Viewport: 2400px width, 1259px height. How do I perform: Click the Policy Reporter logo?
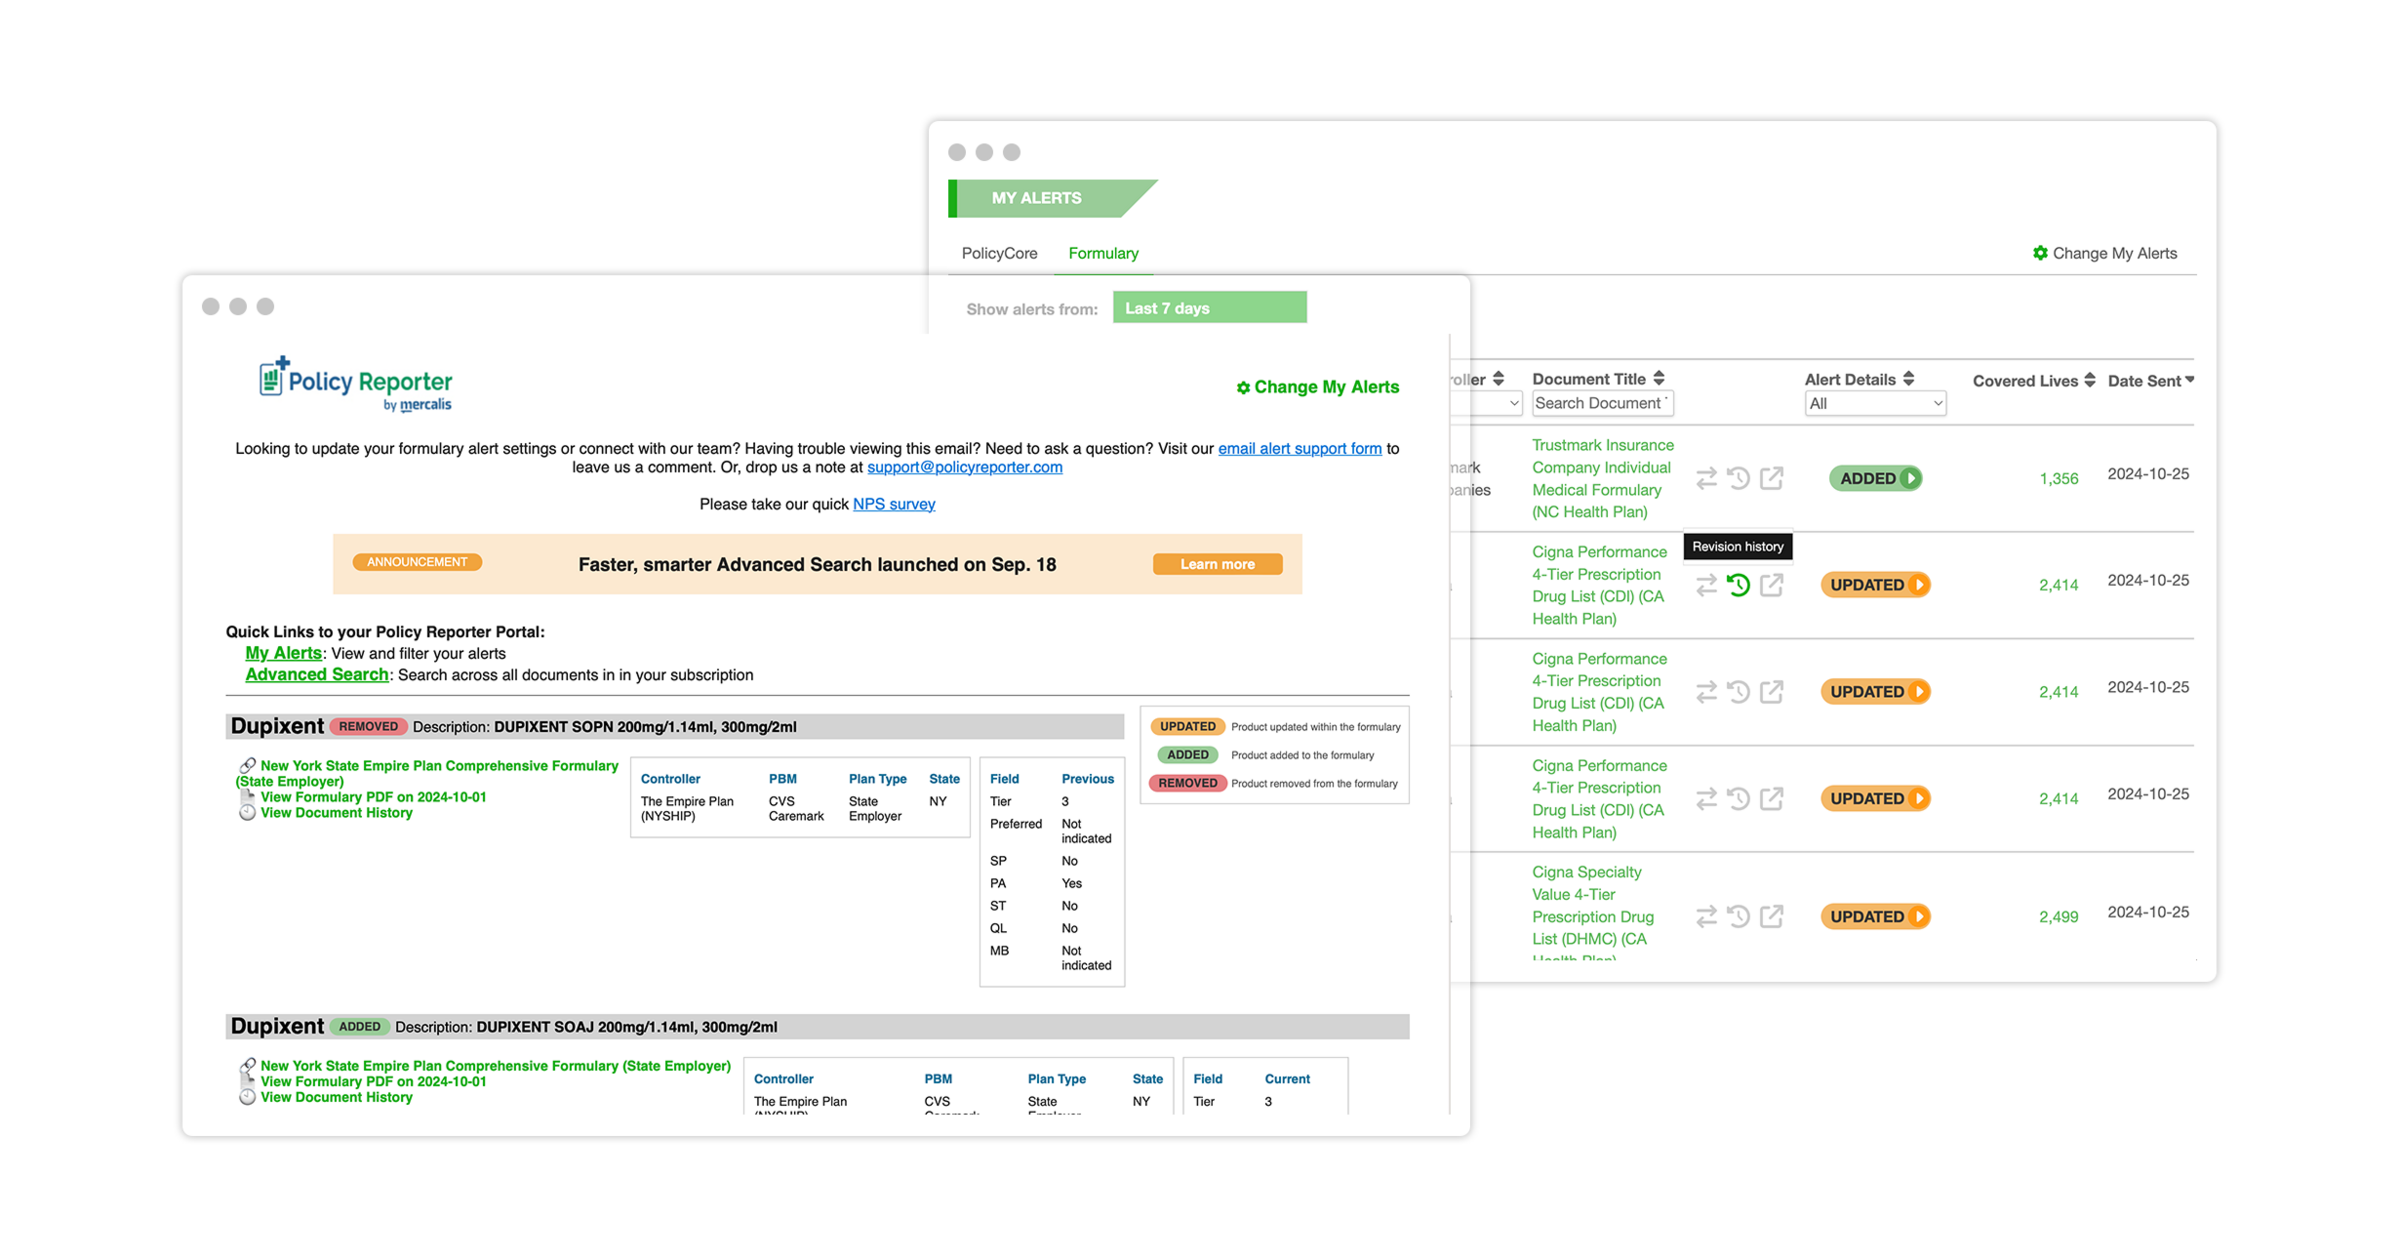click(355, 384)
